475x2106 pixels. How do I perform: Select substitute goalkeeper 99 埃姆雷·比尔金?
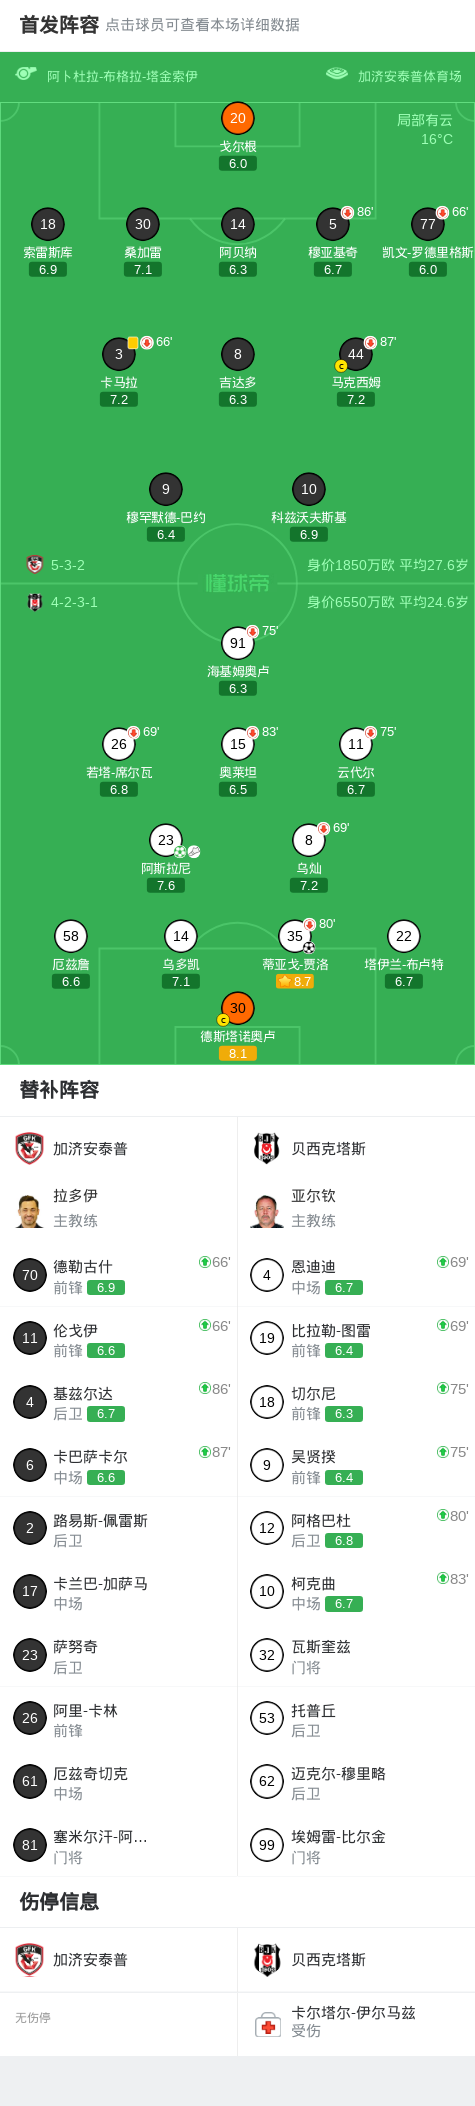[357, 1845]
